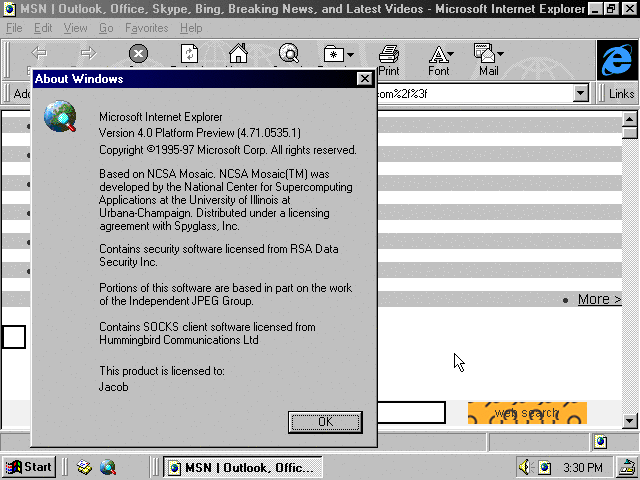This screenshot has height=480, width=640.
Task: Click the address bar URL field
Action: point(475,93)
